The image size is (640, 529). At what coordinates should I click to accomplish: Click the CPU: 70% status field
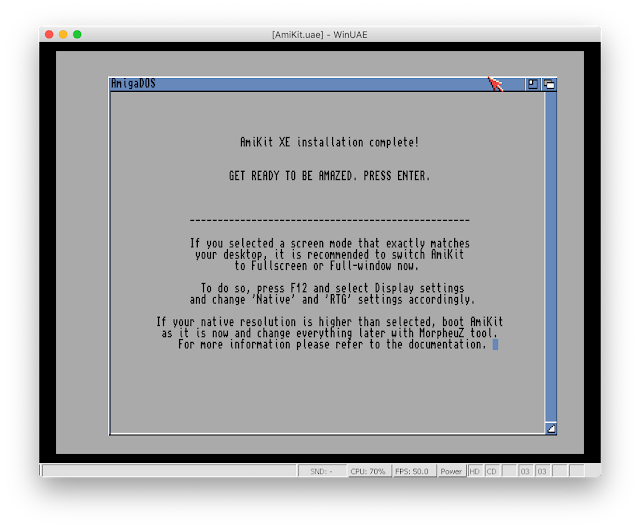[368, 471]
